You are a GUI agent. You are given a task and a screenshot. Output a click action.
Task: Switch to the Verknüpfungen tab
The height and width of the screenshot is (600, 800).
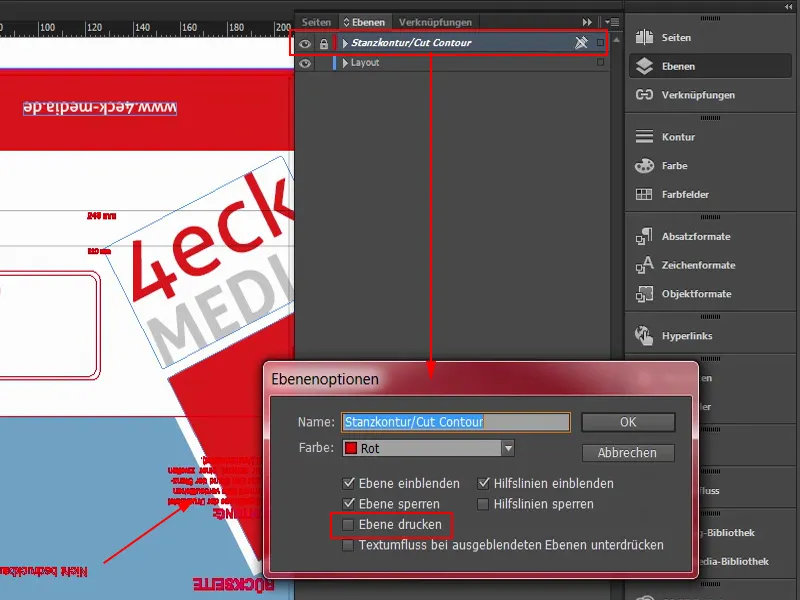[435, 22]
